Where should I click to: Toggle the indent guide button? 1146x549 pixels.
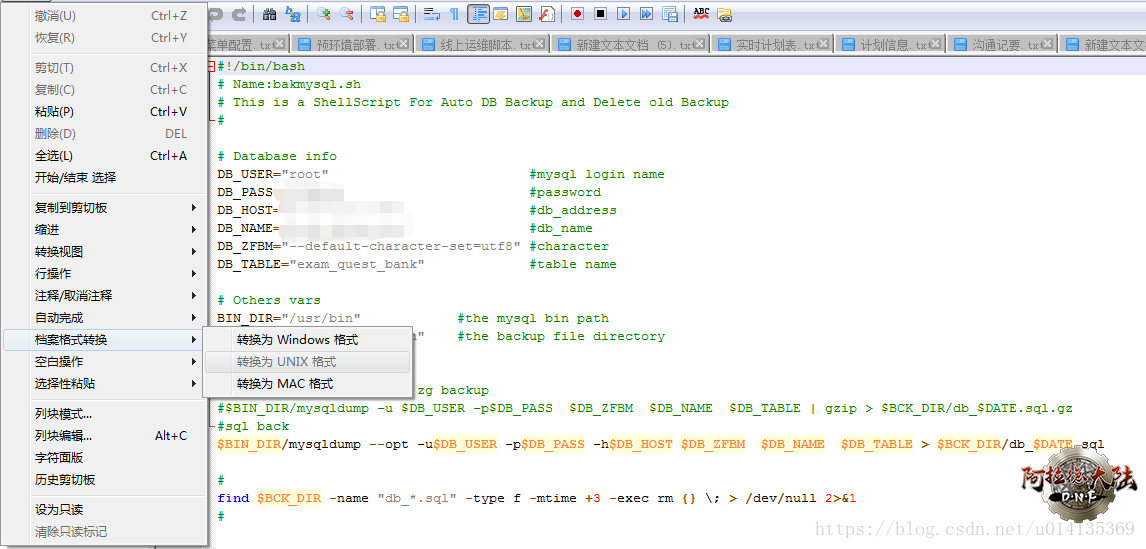pyautogui.click(x=478, y=14)
